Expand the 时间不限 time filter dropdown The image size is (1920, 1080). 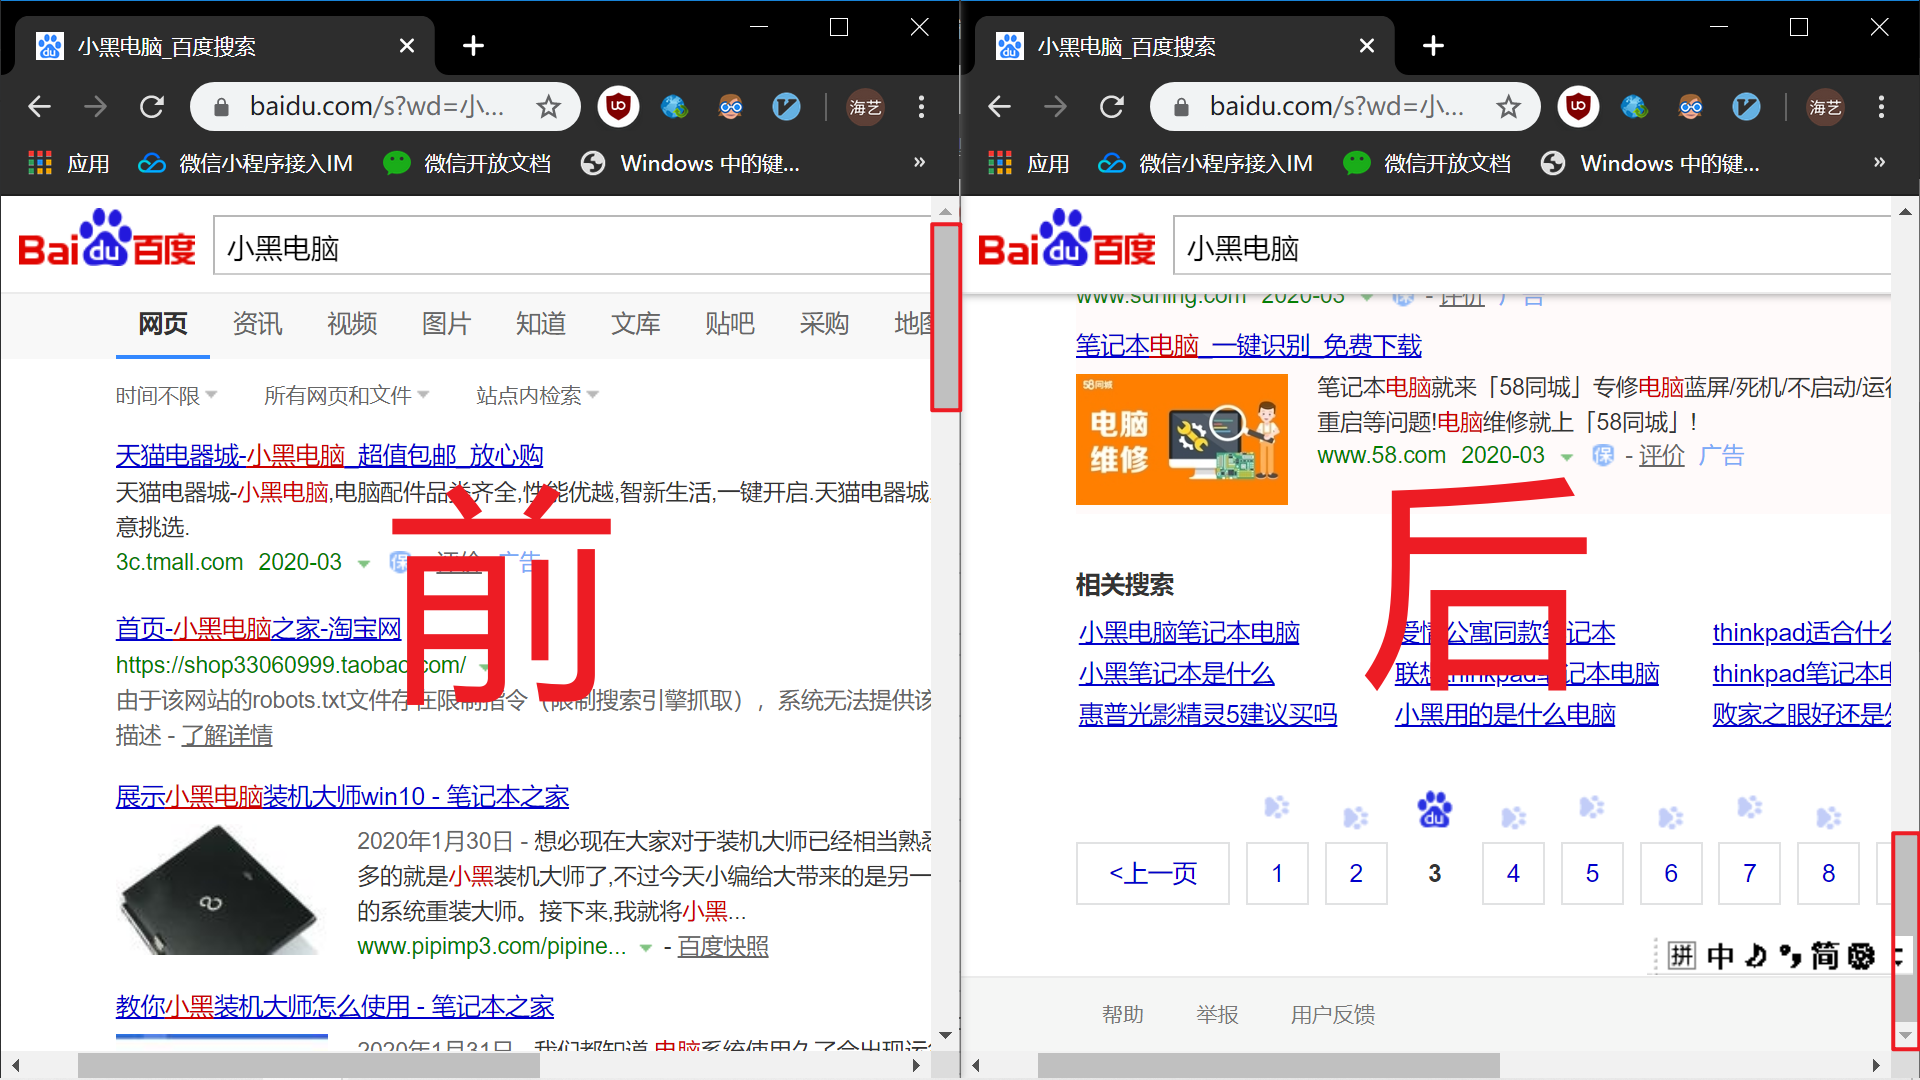pos(166,396)
